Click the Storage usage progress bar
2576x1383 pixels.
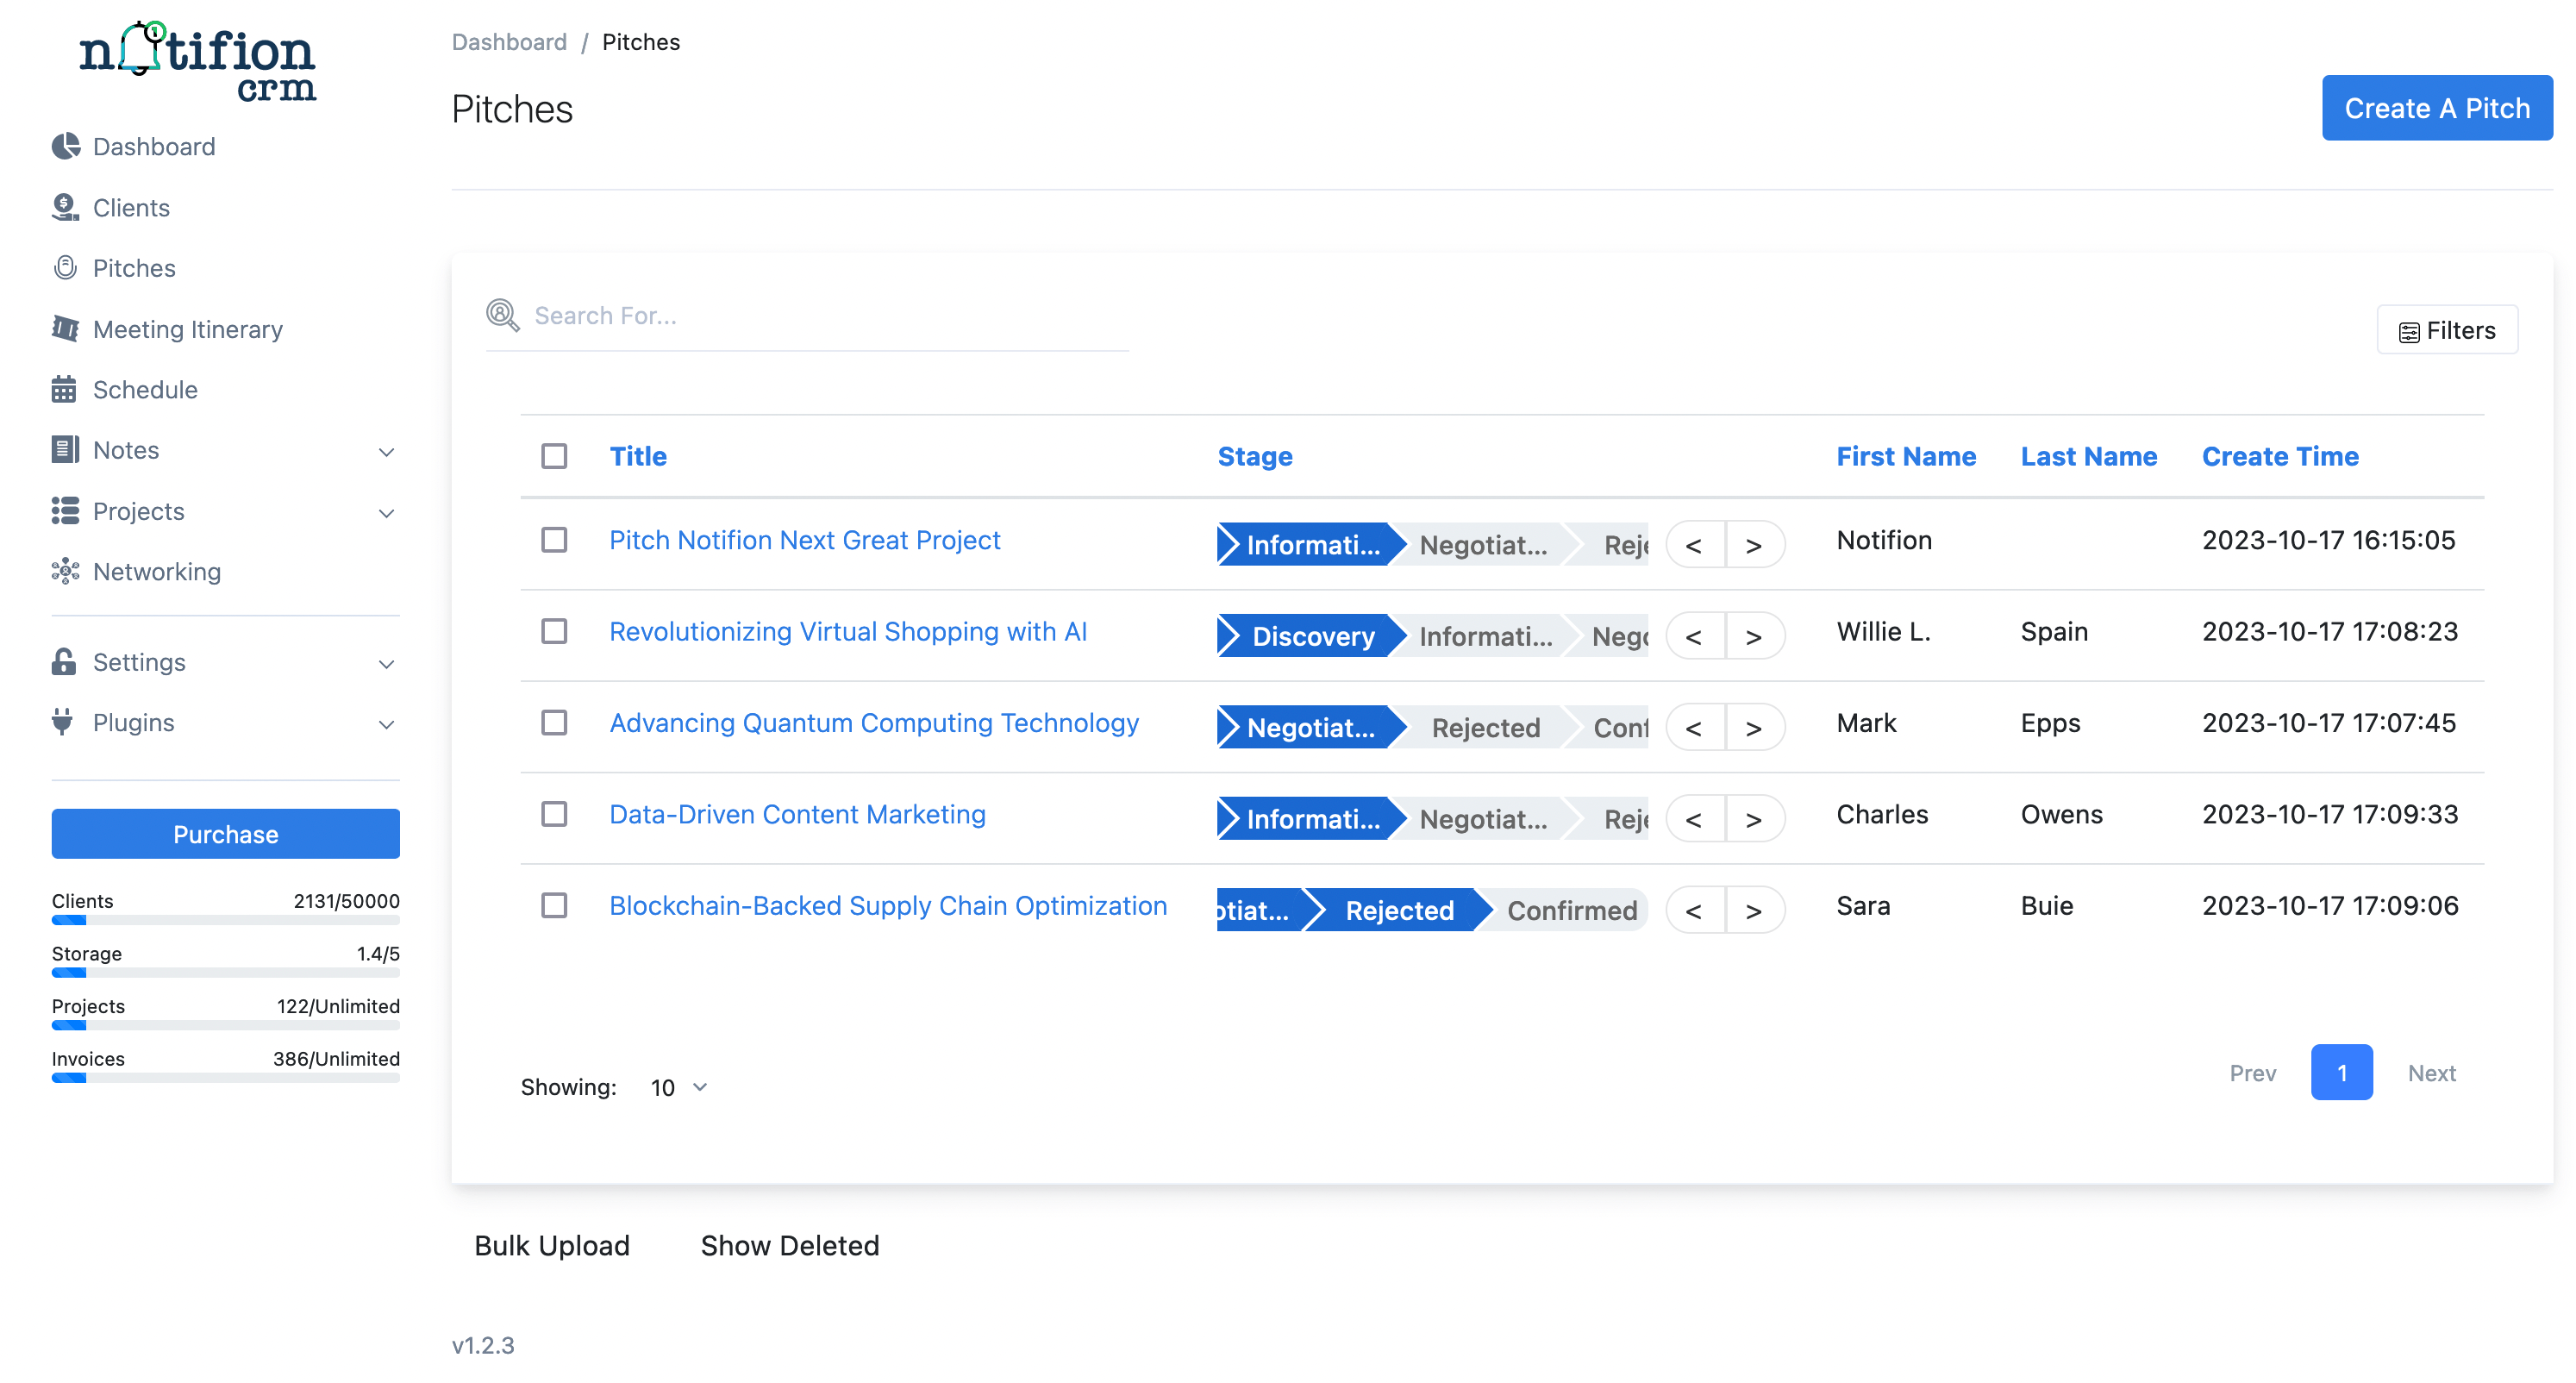point(225,971)
